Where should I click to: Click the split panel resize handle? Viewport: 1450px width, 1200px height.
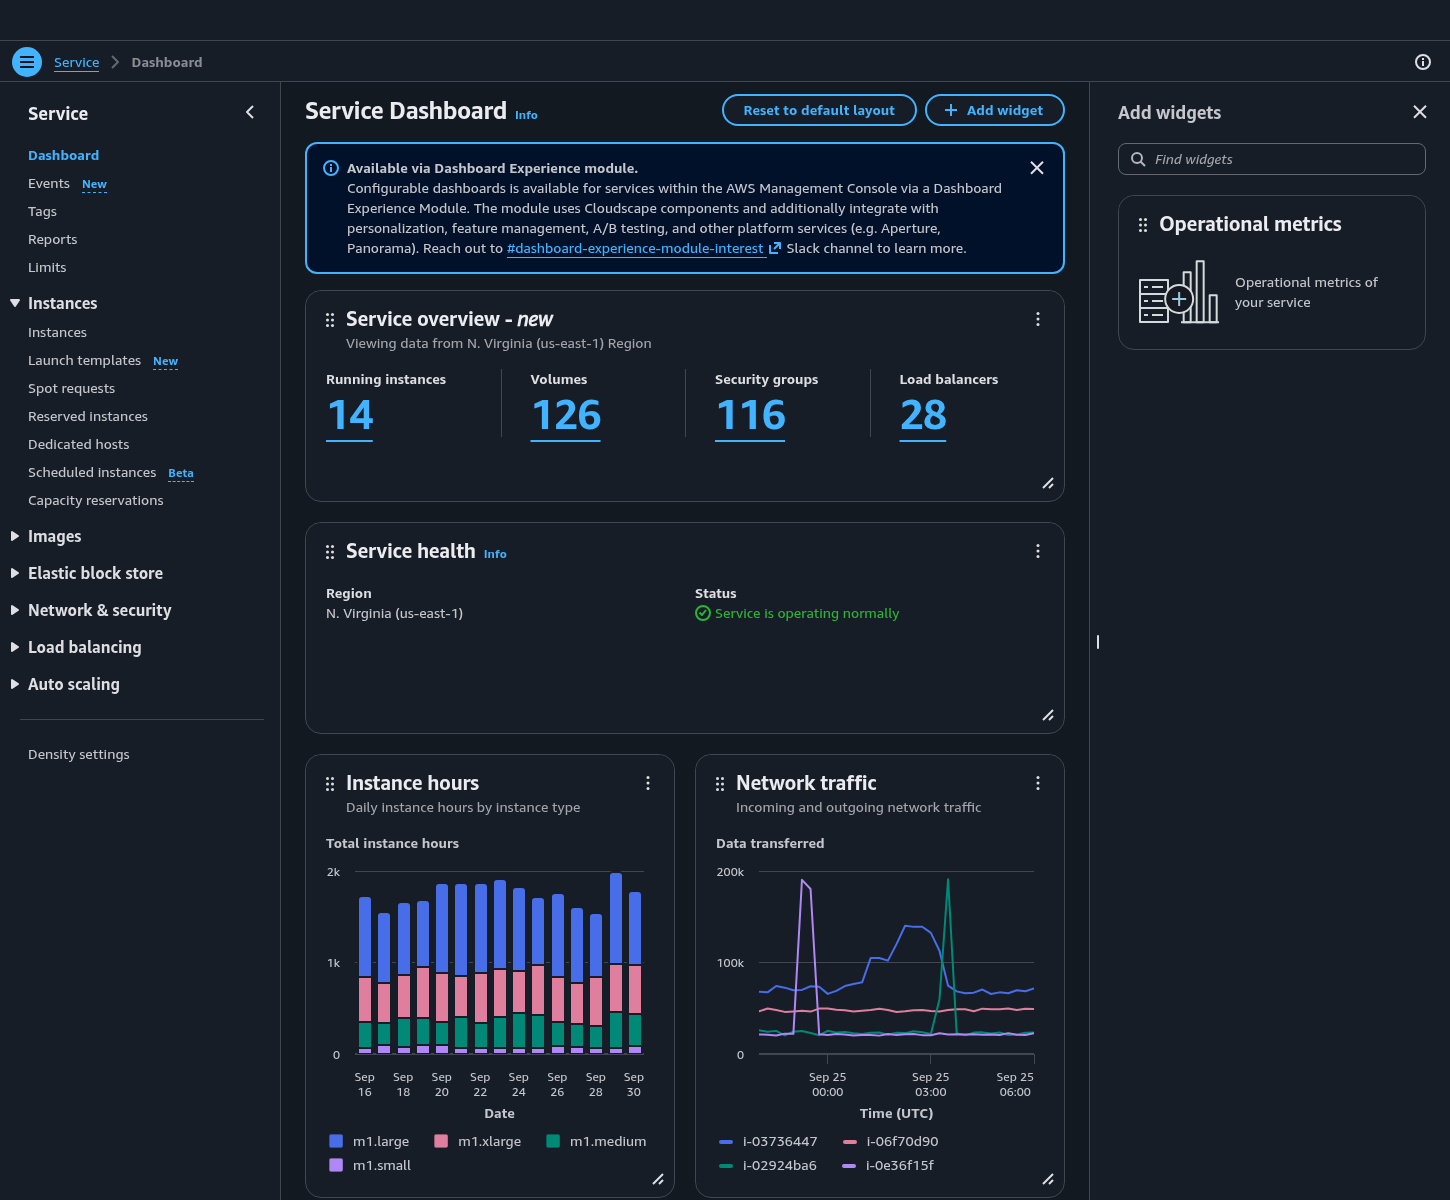[x=1098, y=642]
